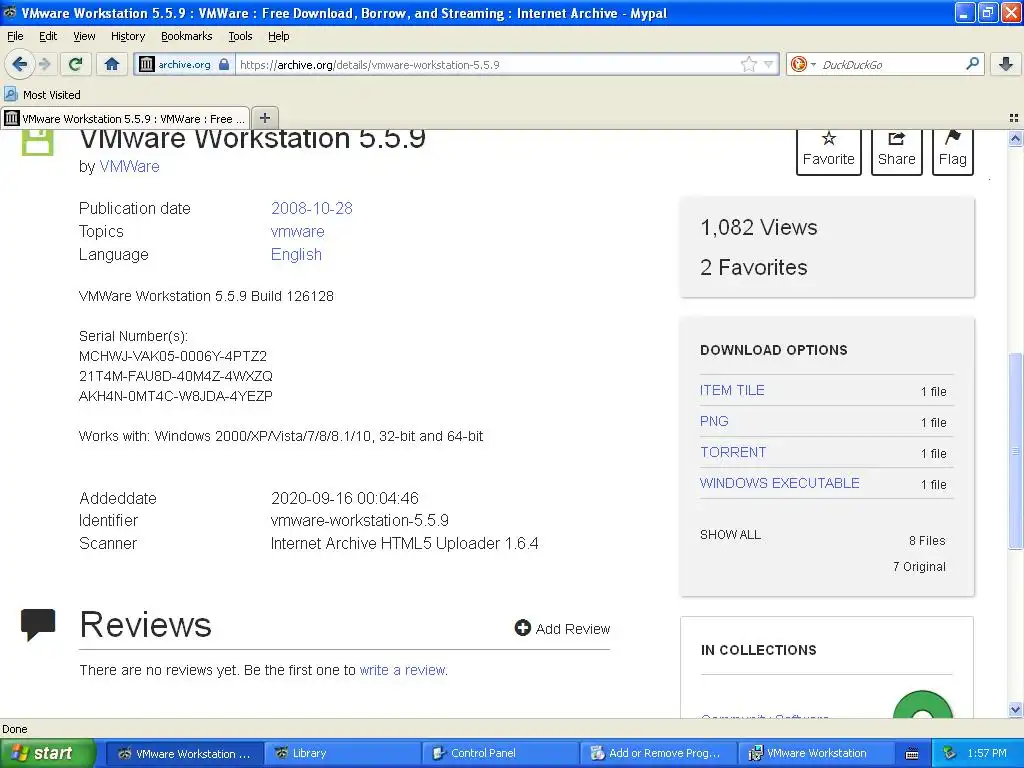The image size is (1024, 768).
Task: Click the Add Review plus icon
Action: 522,628
